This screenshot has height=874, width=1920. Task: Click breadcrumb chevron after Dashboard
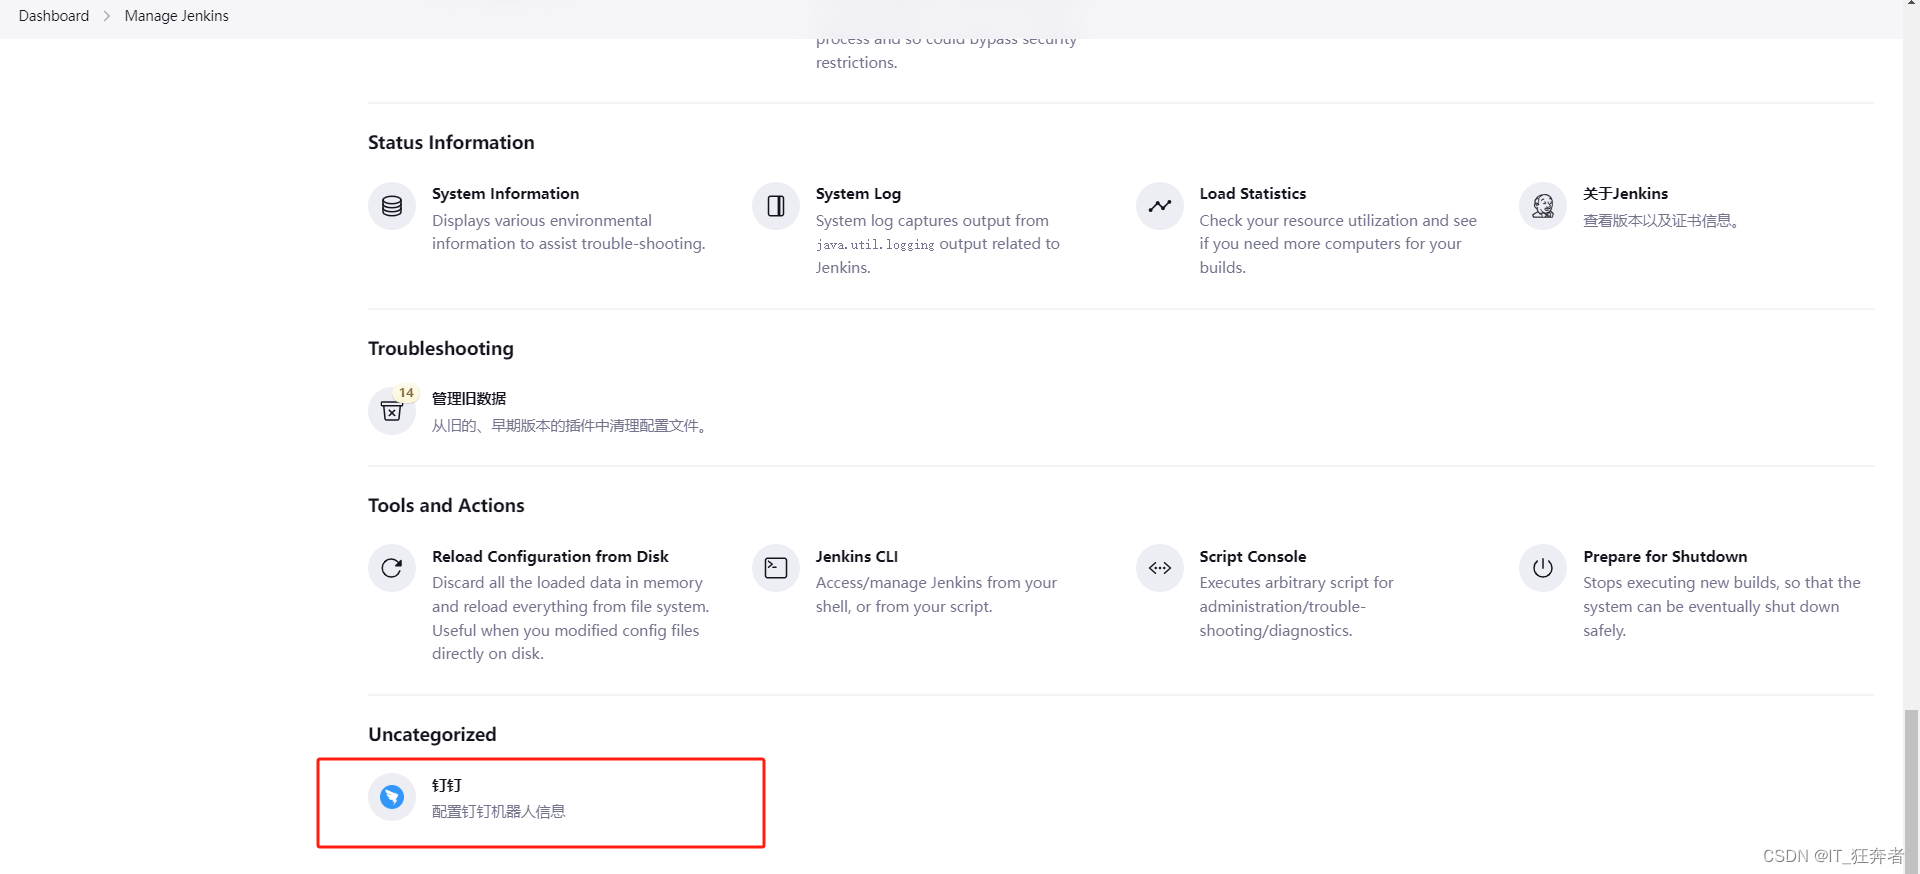point(107,16)
